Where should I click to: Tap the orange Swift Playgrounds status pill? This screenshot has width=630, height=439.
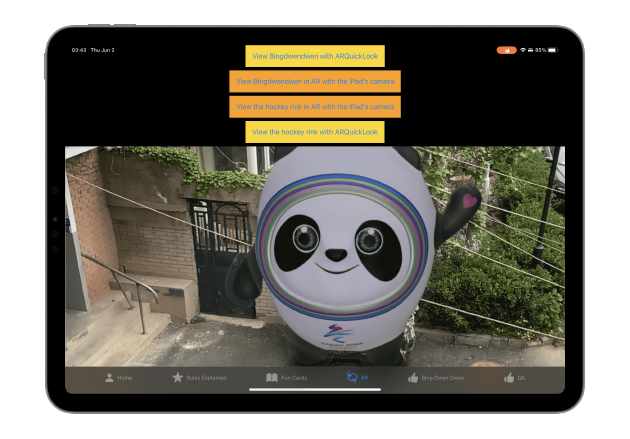point(506,50)
